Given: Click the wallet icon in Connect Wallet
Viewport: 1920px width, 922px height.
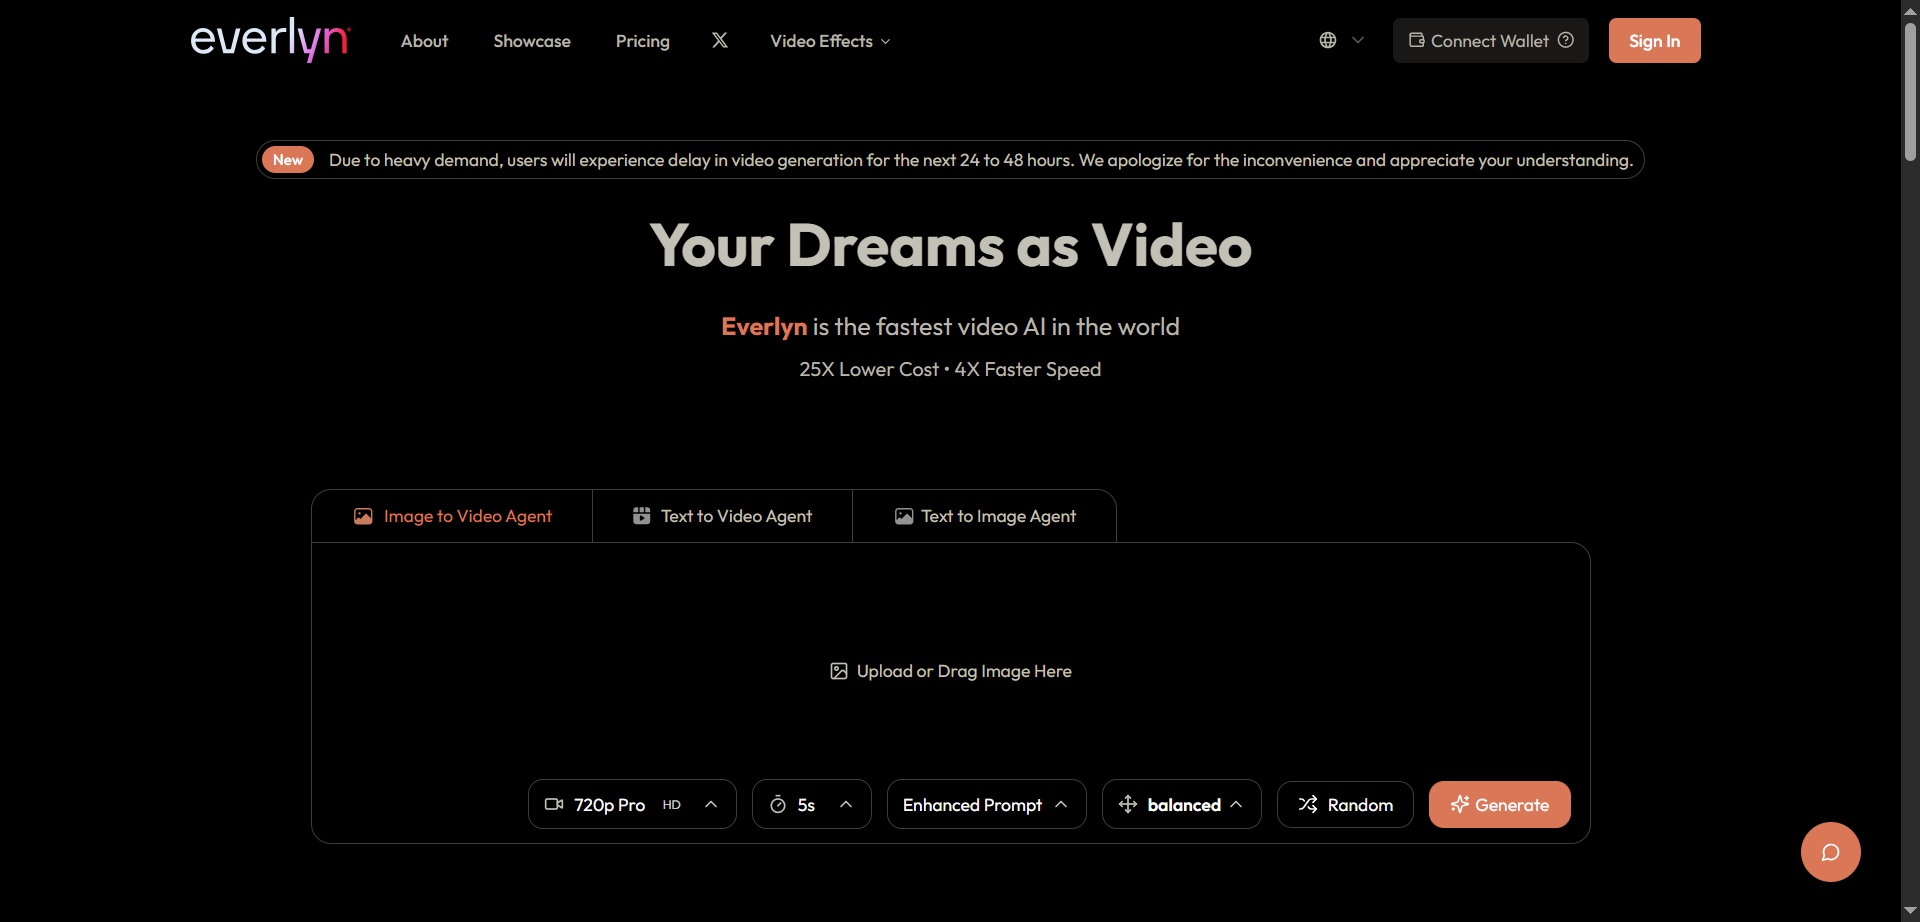Looking at the screenshot, I should [1417, 40].
